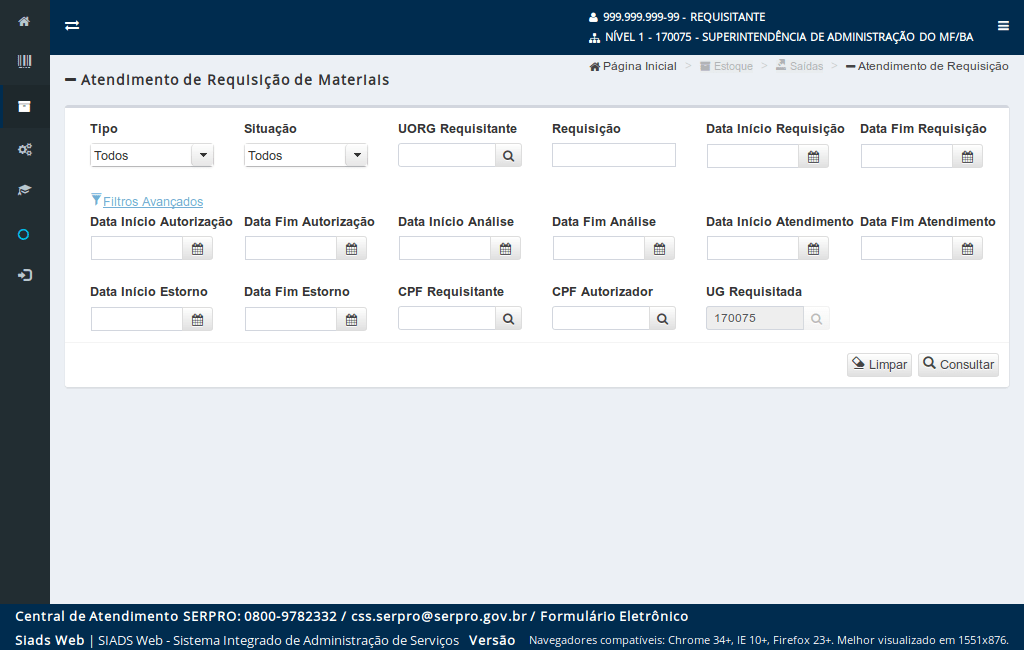Screen dimensions: 1024x650
Task: Open the Saídas breadcrumb
Action: click(x=799, y=66)
